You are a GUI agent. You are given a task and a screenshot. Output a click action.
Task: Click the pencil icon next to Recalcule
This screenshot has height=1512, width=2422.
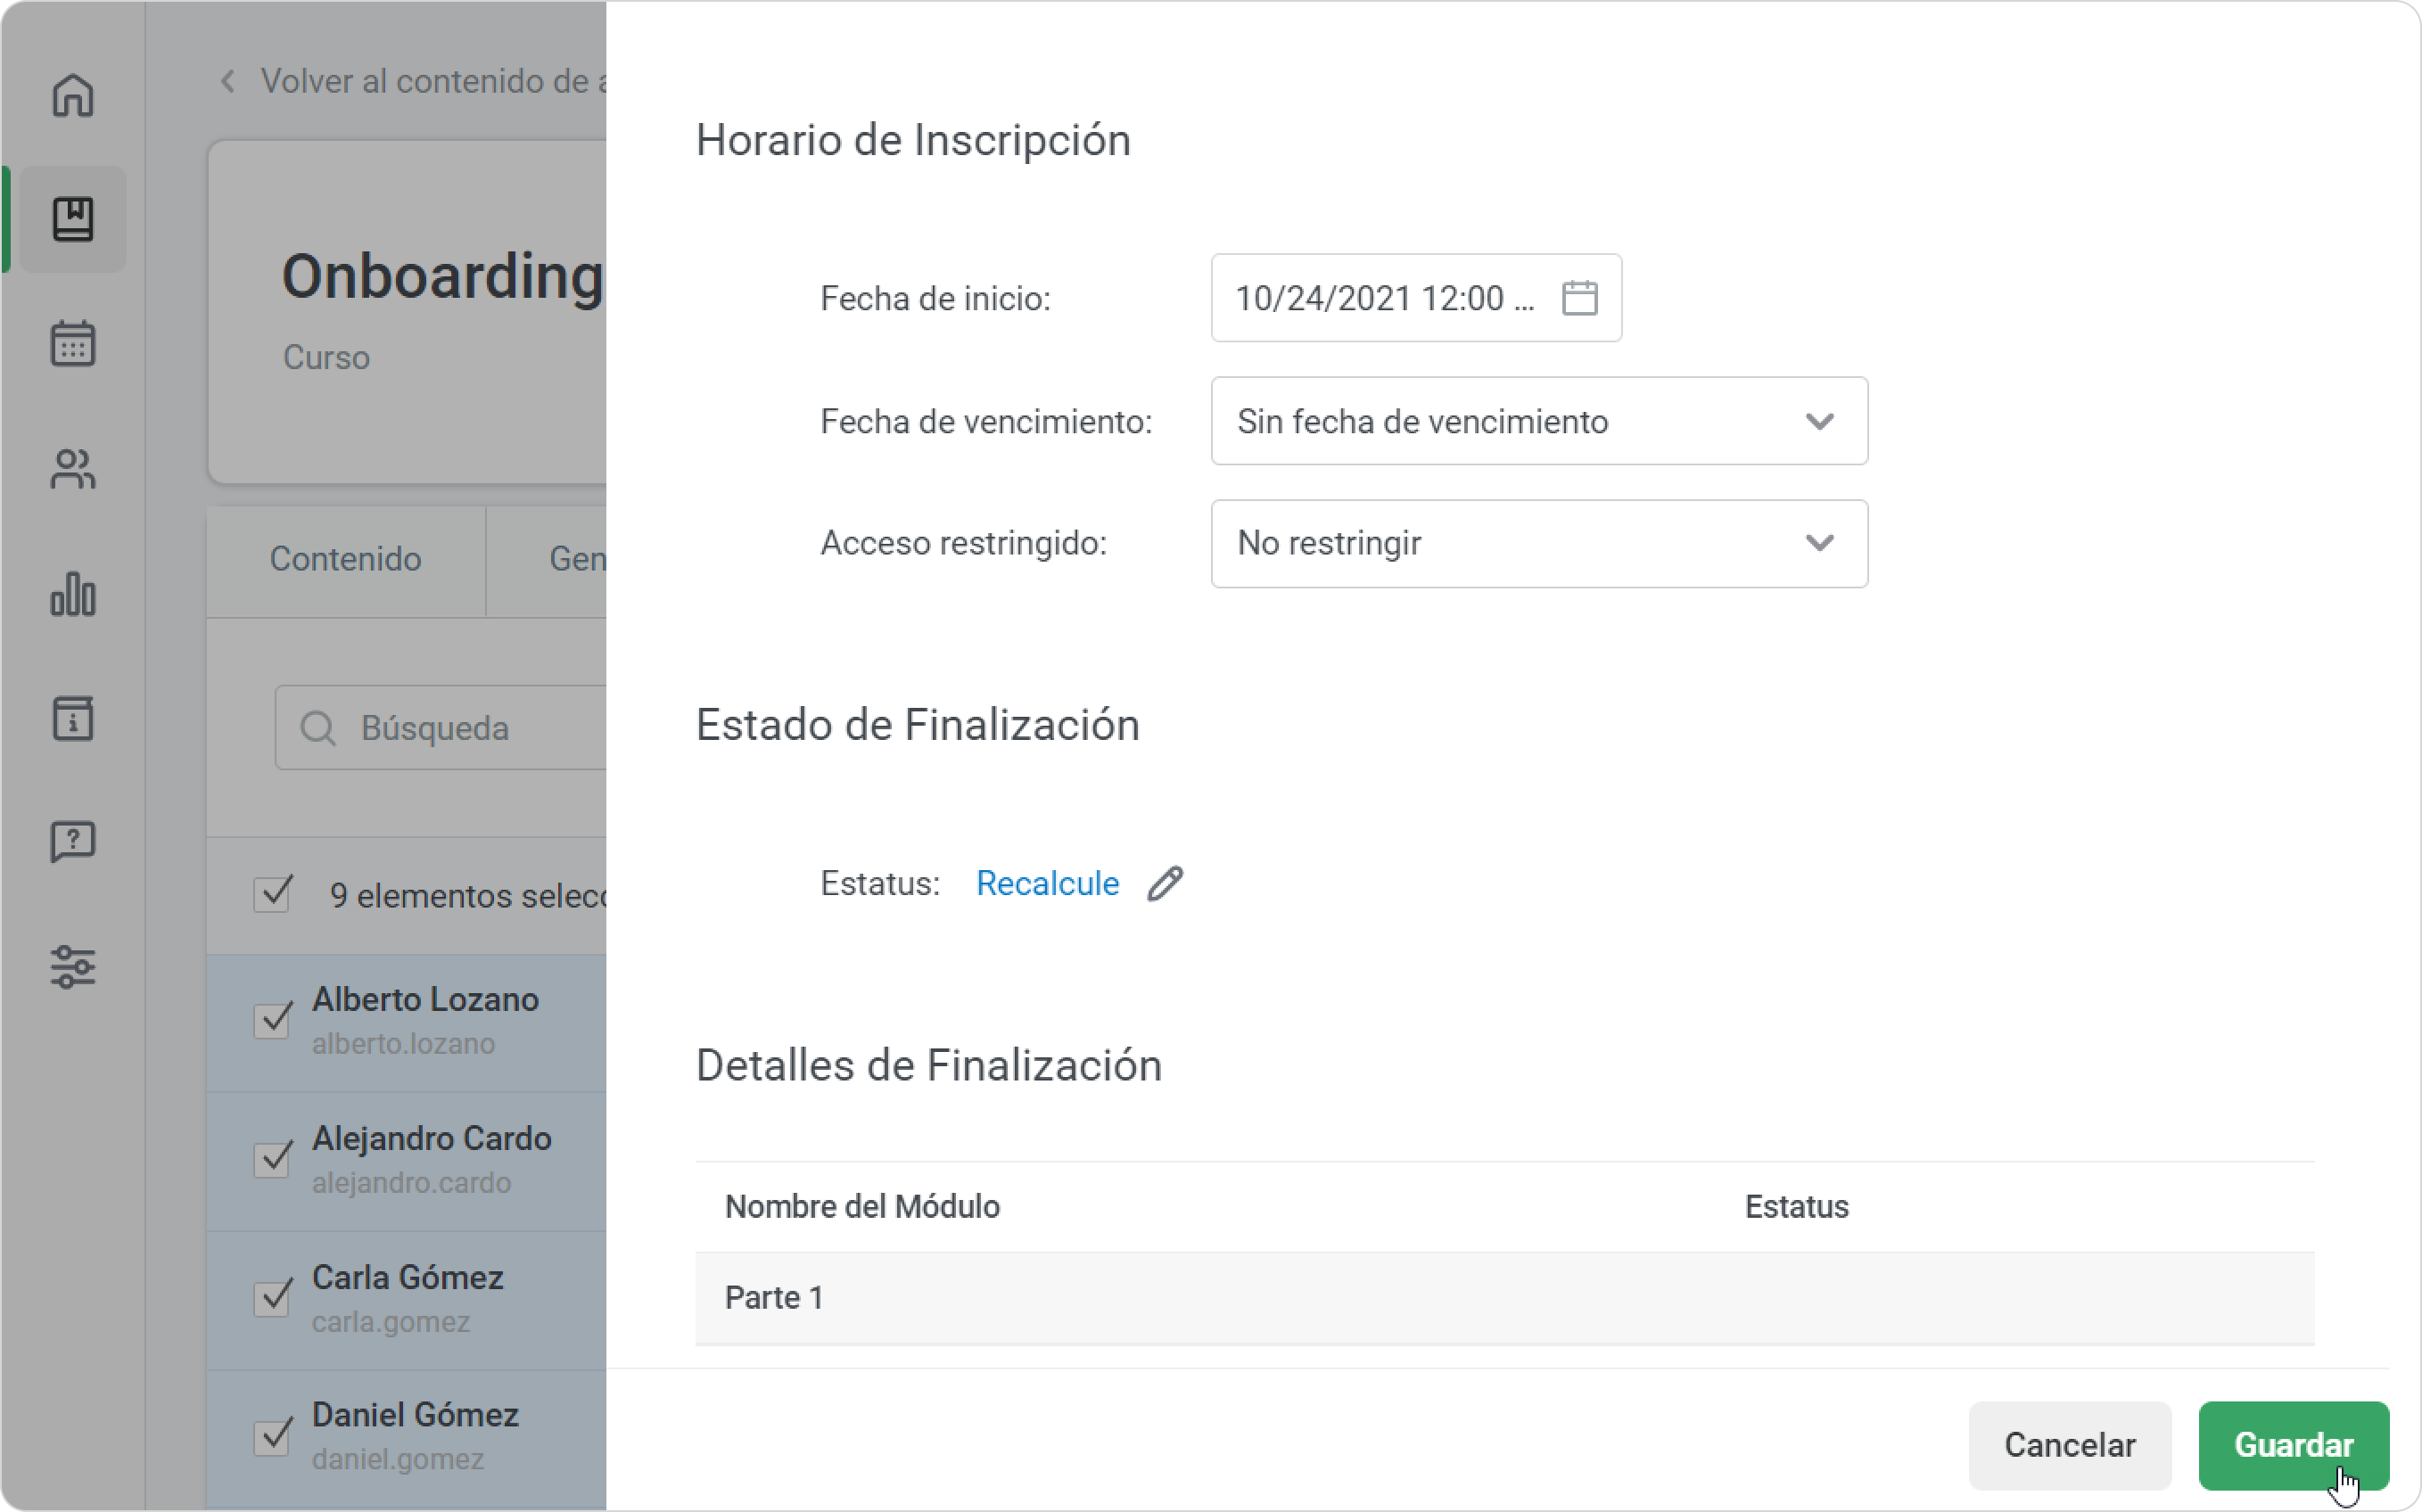[1165, 884]
